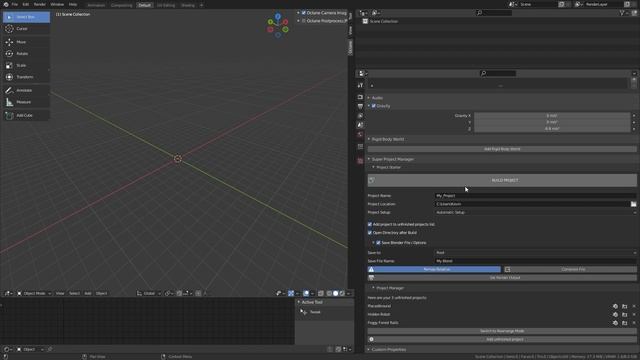Screen dimensions: 640x360
Task: Open Foggy Forest project in Blender
Action: (616, 323)
